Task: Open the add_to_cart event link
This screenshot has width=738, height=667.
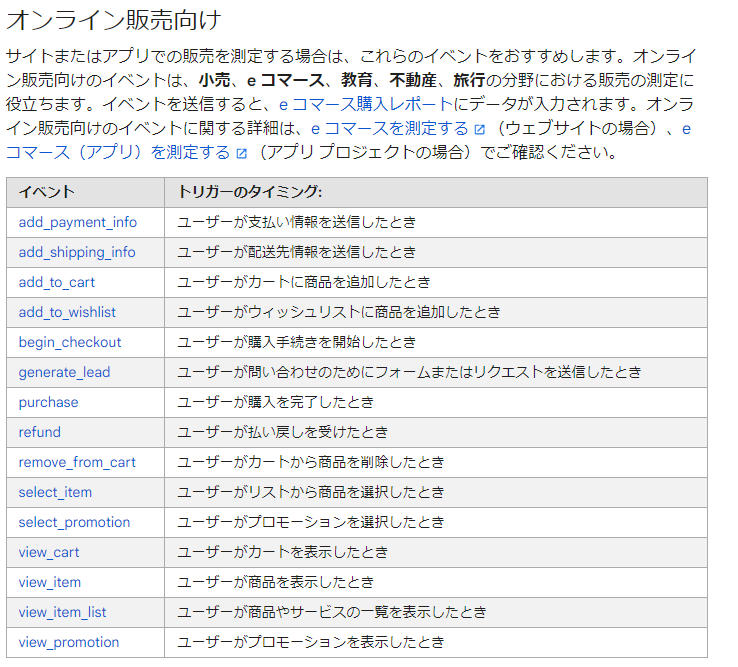Action: [x=56, y=282]
